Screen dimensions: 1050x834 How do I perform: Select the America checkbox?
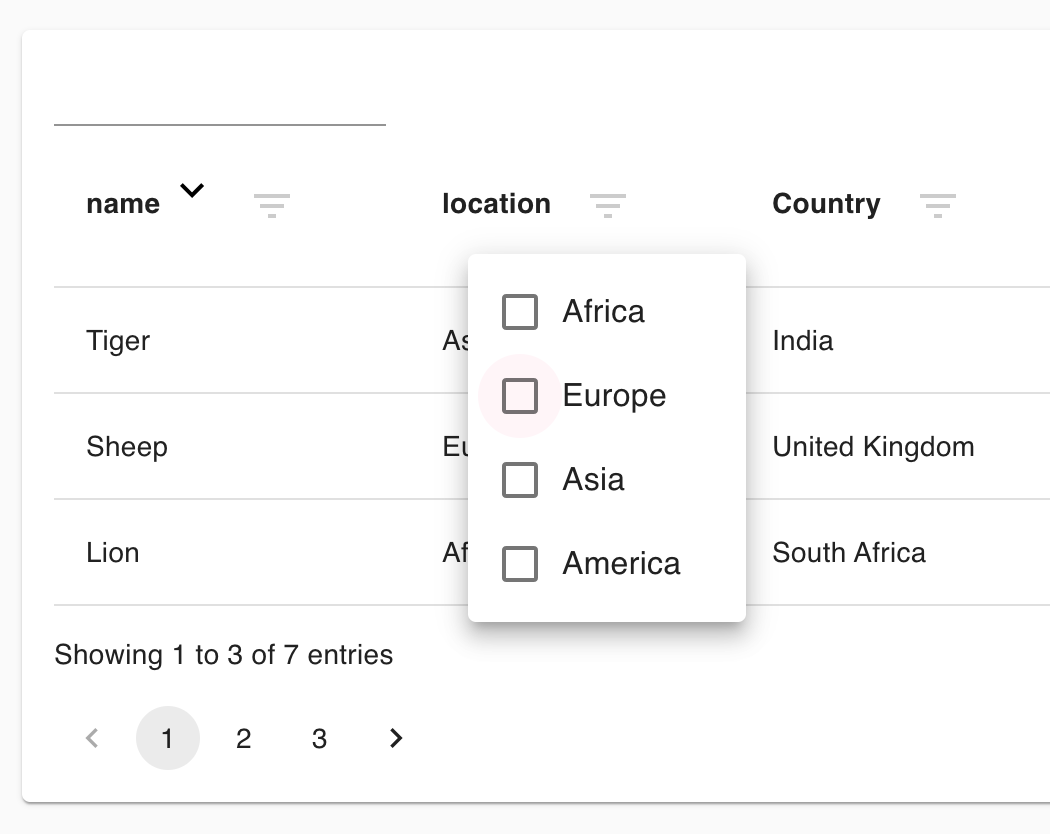(x=520, y=563)
